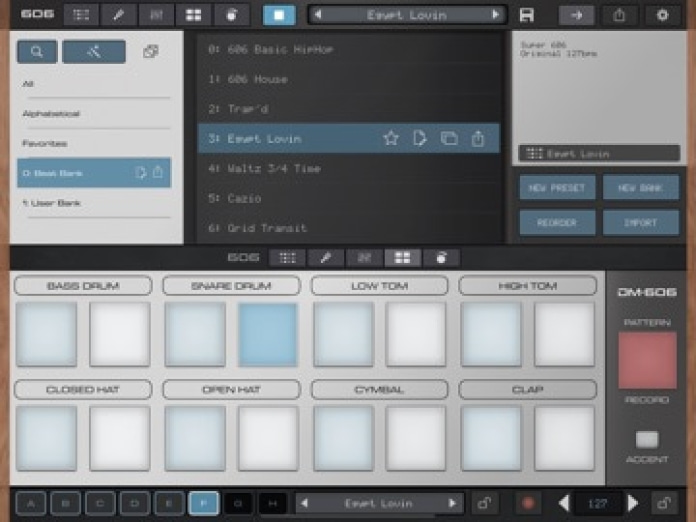Click the right arrow button in top bar
696x522 pixels.
pos(576,16)
